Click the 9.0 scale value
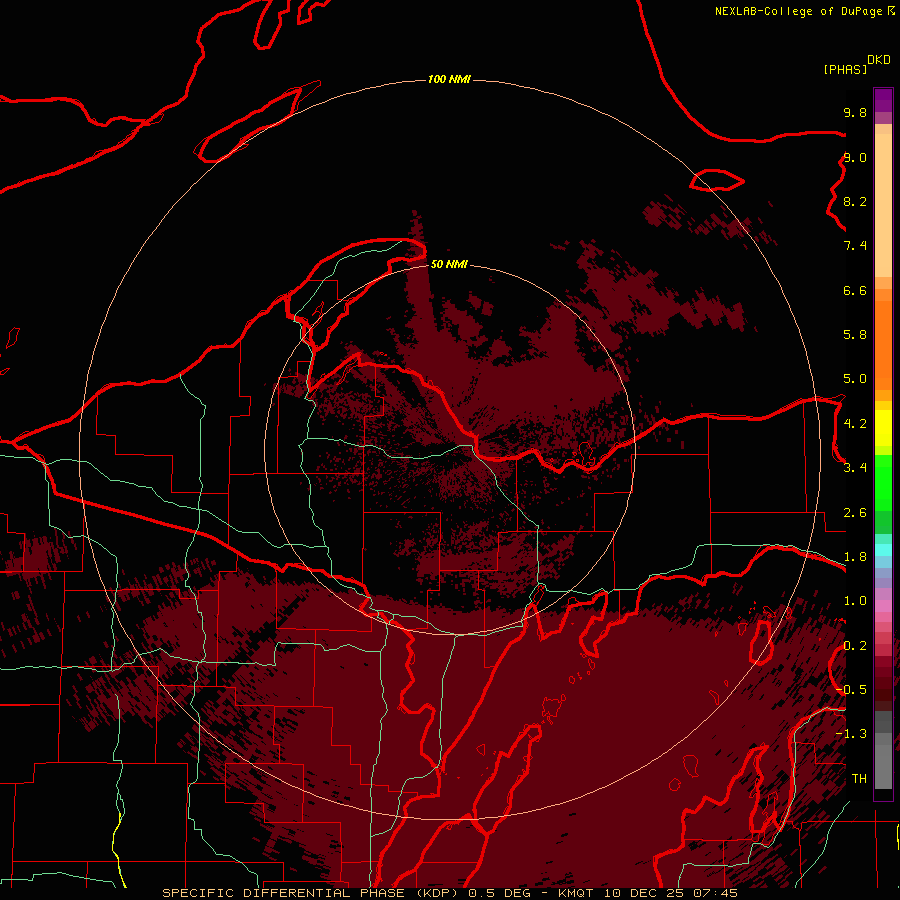The height and width of the screenshot is (900, 900). coord(855,157)
